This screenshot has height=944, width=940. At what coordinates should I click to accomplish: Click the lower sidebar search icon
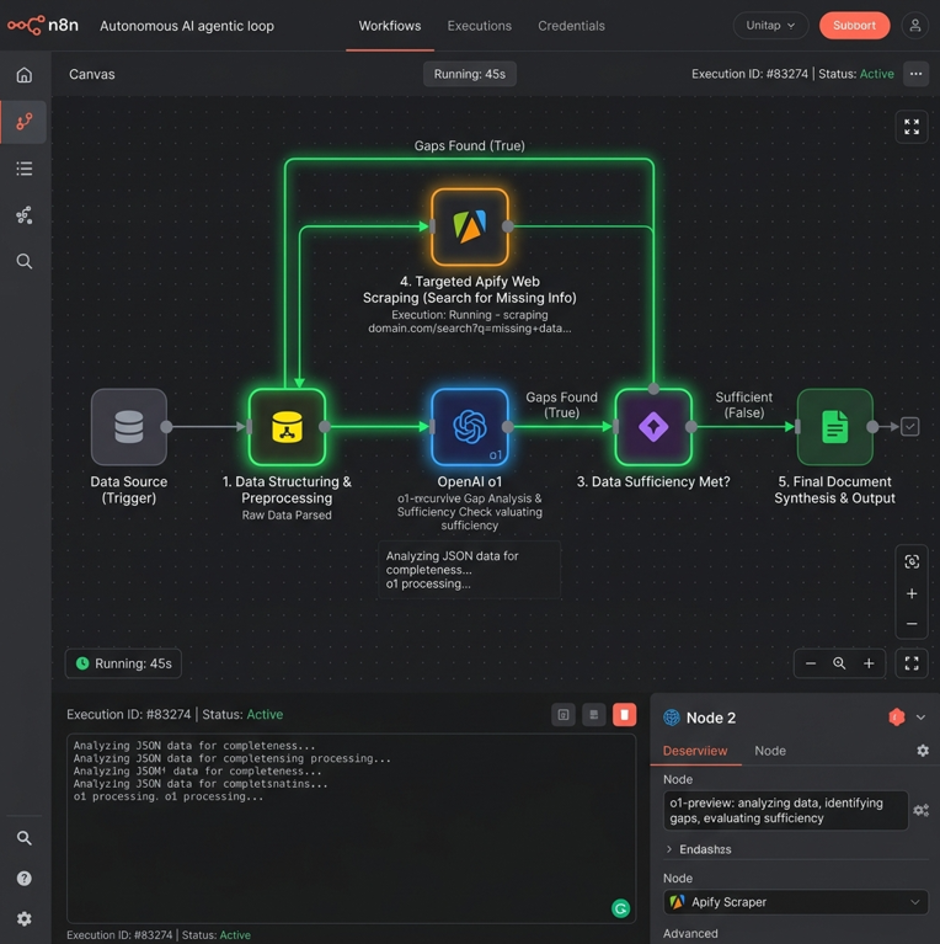pyautogui.click(x=24, y=837)
